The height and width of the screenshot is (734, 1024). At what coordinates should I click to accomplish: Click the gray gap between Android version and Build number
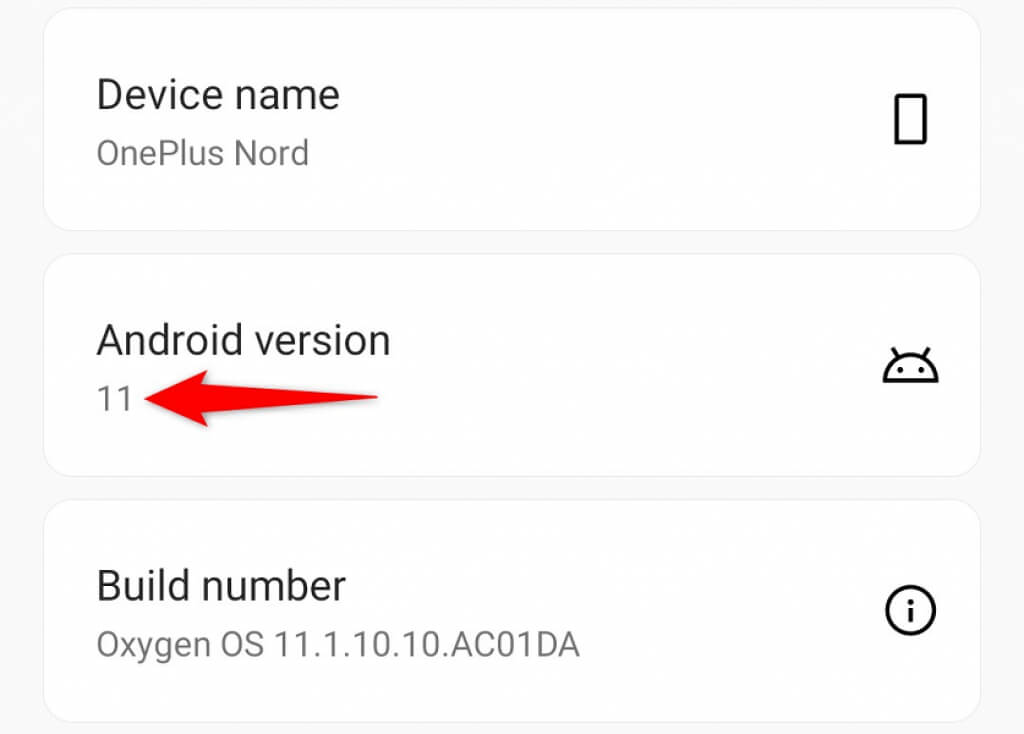pos(512,488)
